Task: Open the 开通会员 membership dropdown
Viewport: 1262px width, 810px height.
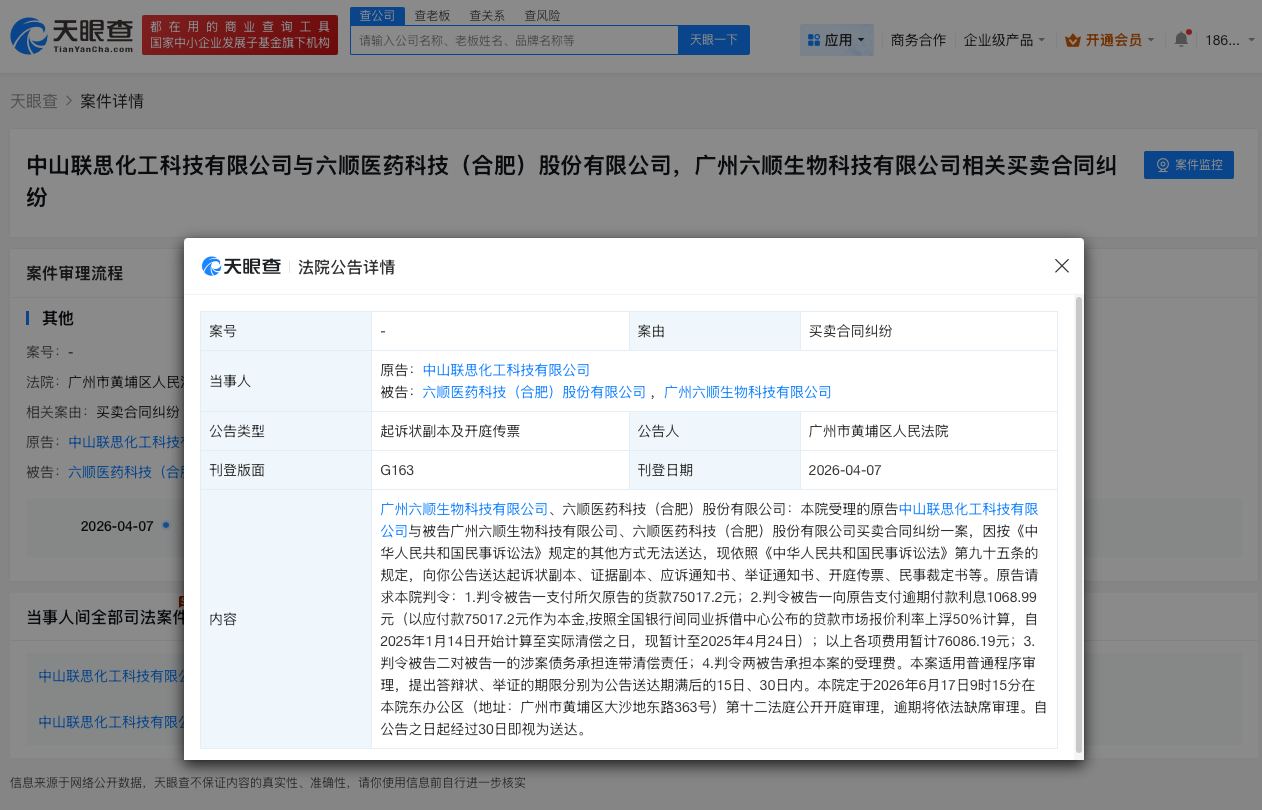Action: pos(1110,40)
